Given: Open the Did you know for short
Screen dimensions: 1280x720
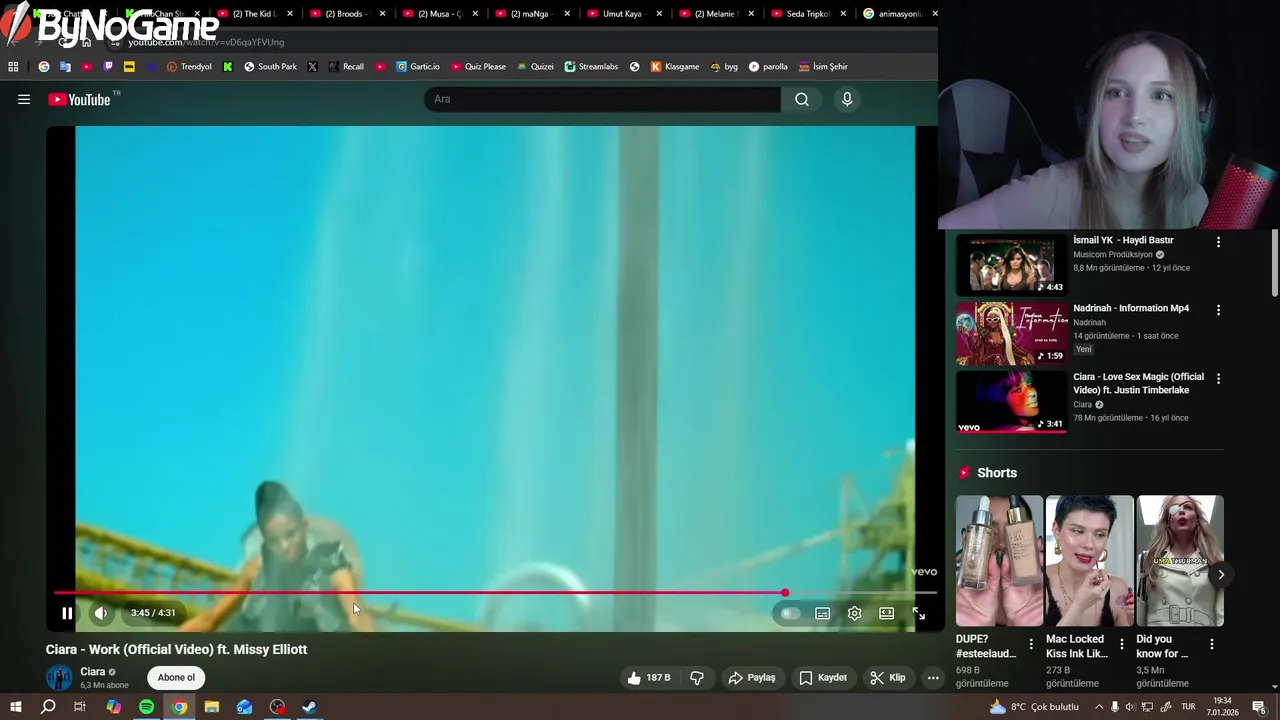Looking at the screenshot, I should 1180,561.
